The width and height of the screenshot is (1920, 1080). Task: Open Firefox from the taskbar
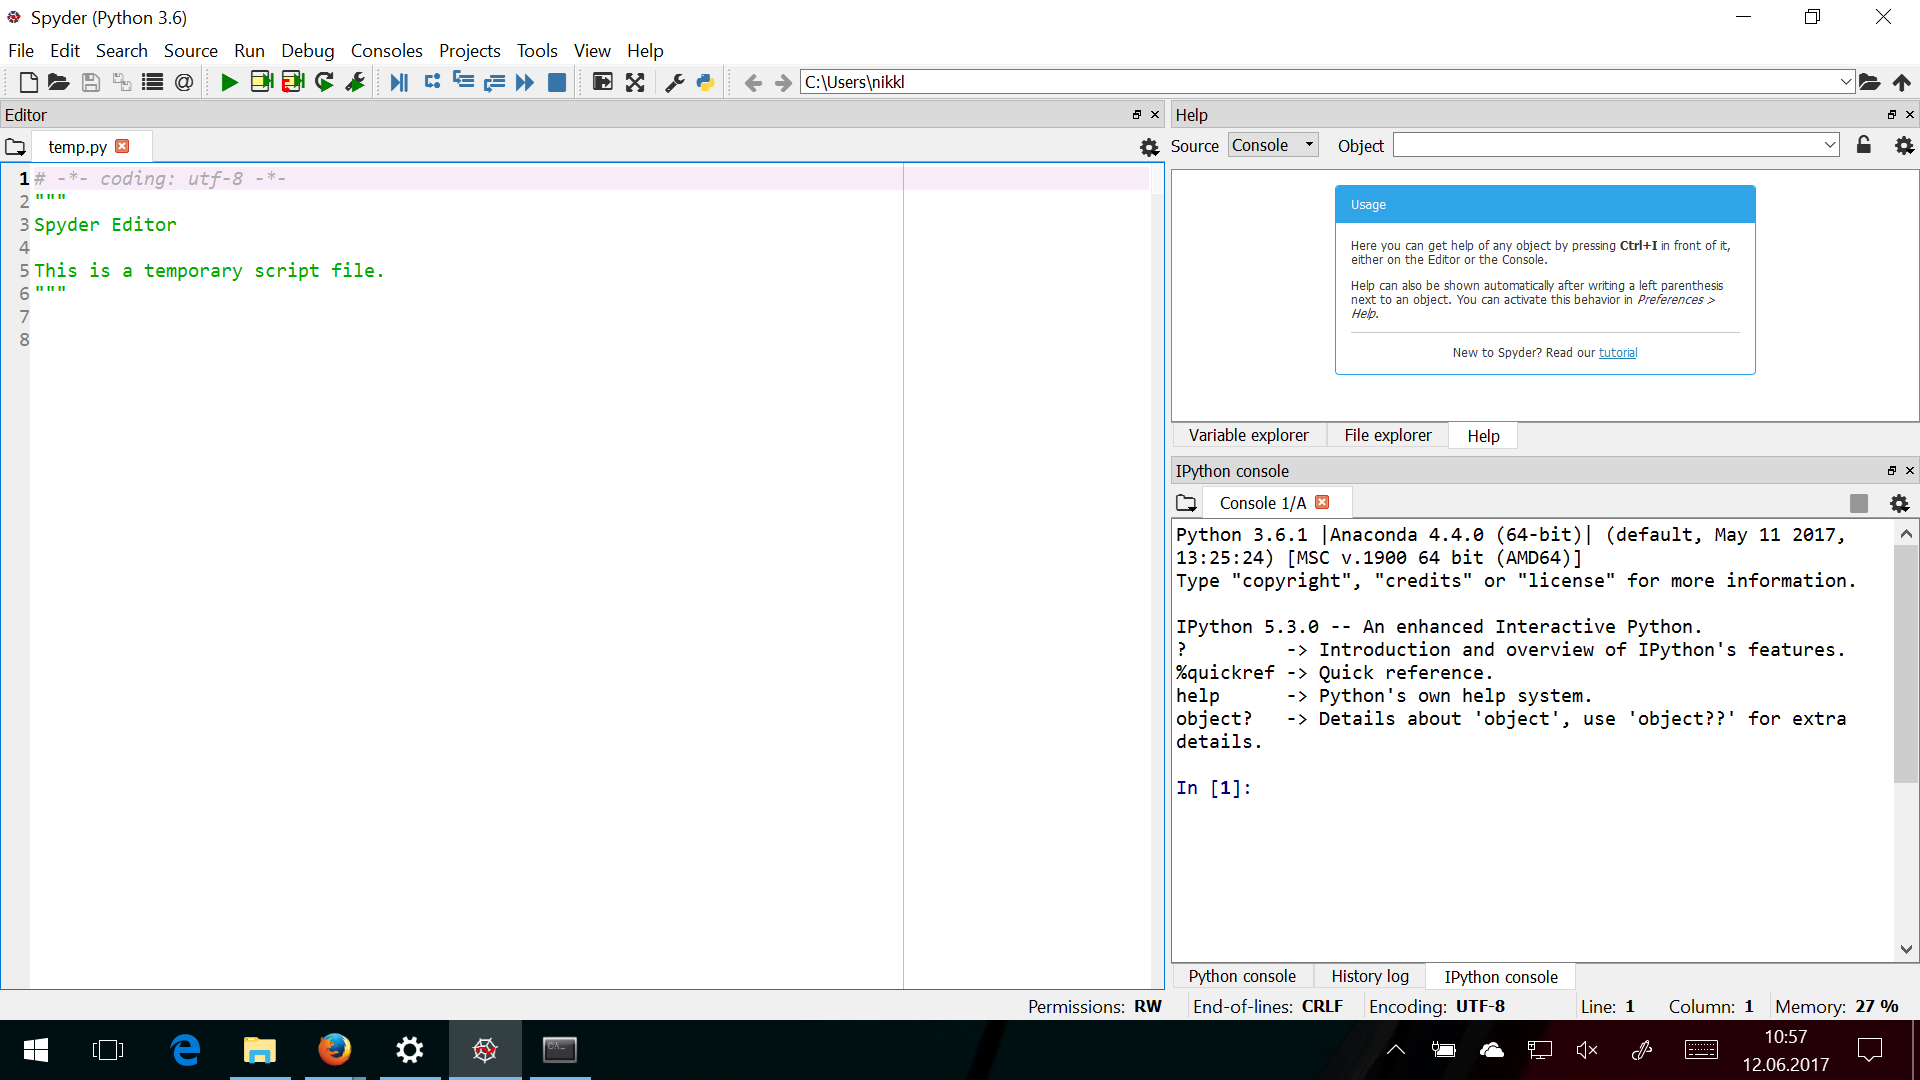(335, 1050)
